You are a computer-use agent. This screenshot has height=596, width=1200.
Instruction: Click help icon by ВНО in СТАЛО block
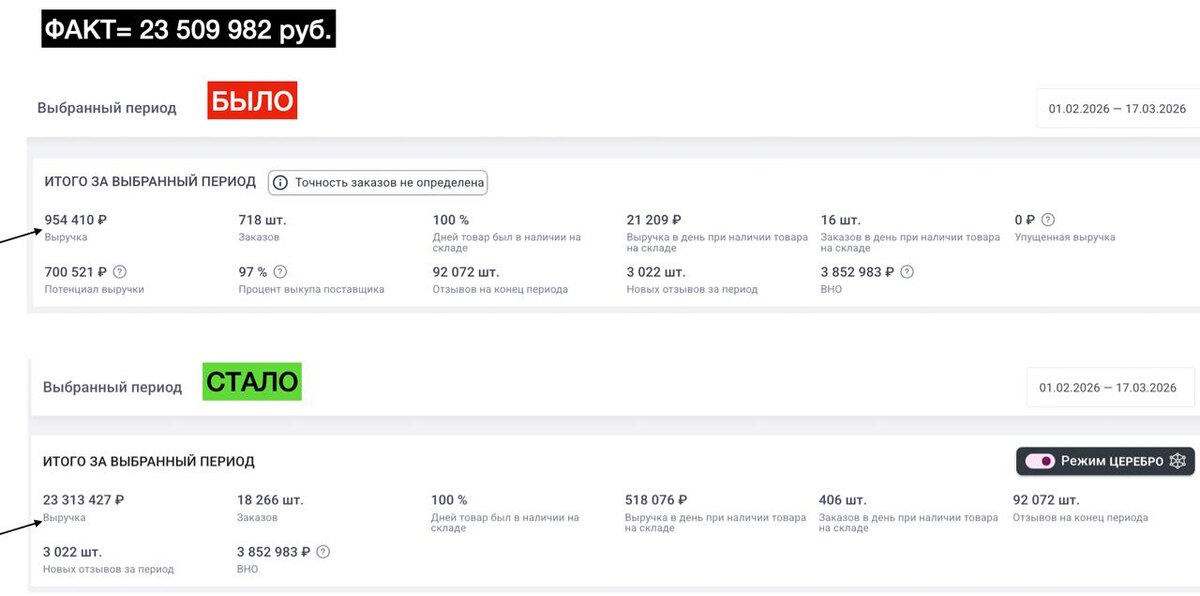point(323,552)
